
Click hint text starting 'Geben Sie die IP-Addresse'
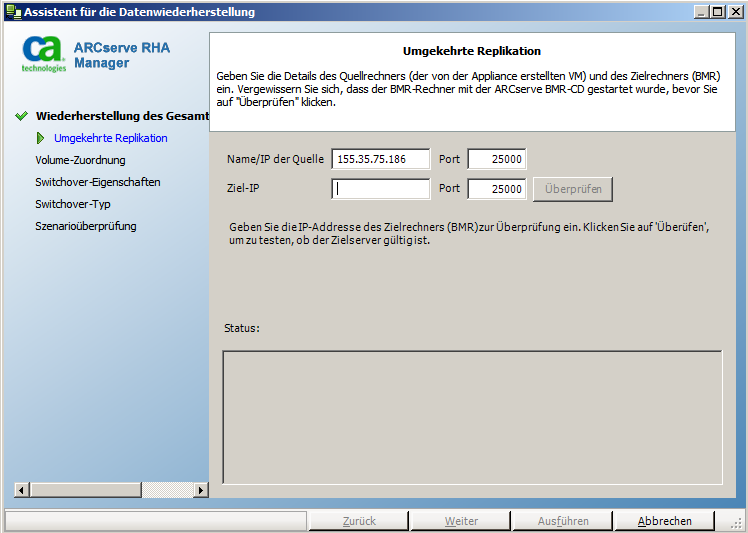pos(469,233)
